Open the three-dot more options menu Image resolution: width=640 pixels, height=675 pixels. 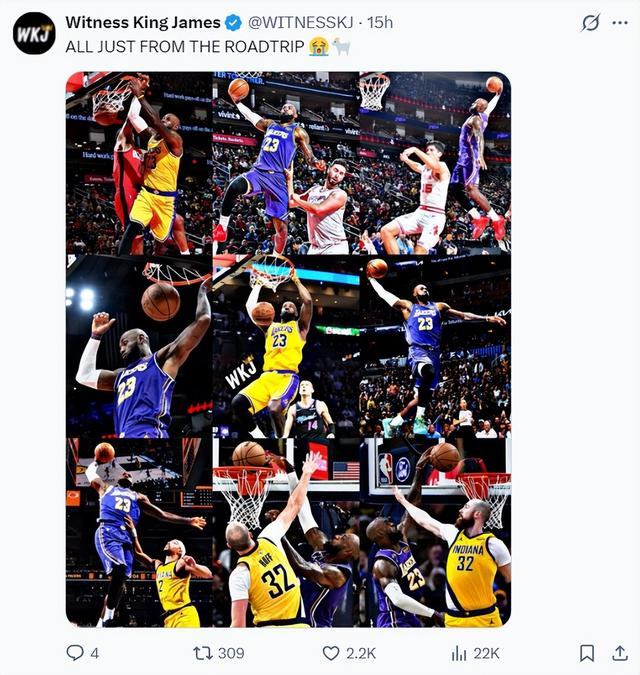[x=619, y=23]
